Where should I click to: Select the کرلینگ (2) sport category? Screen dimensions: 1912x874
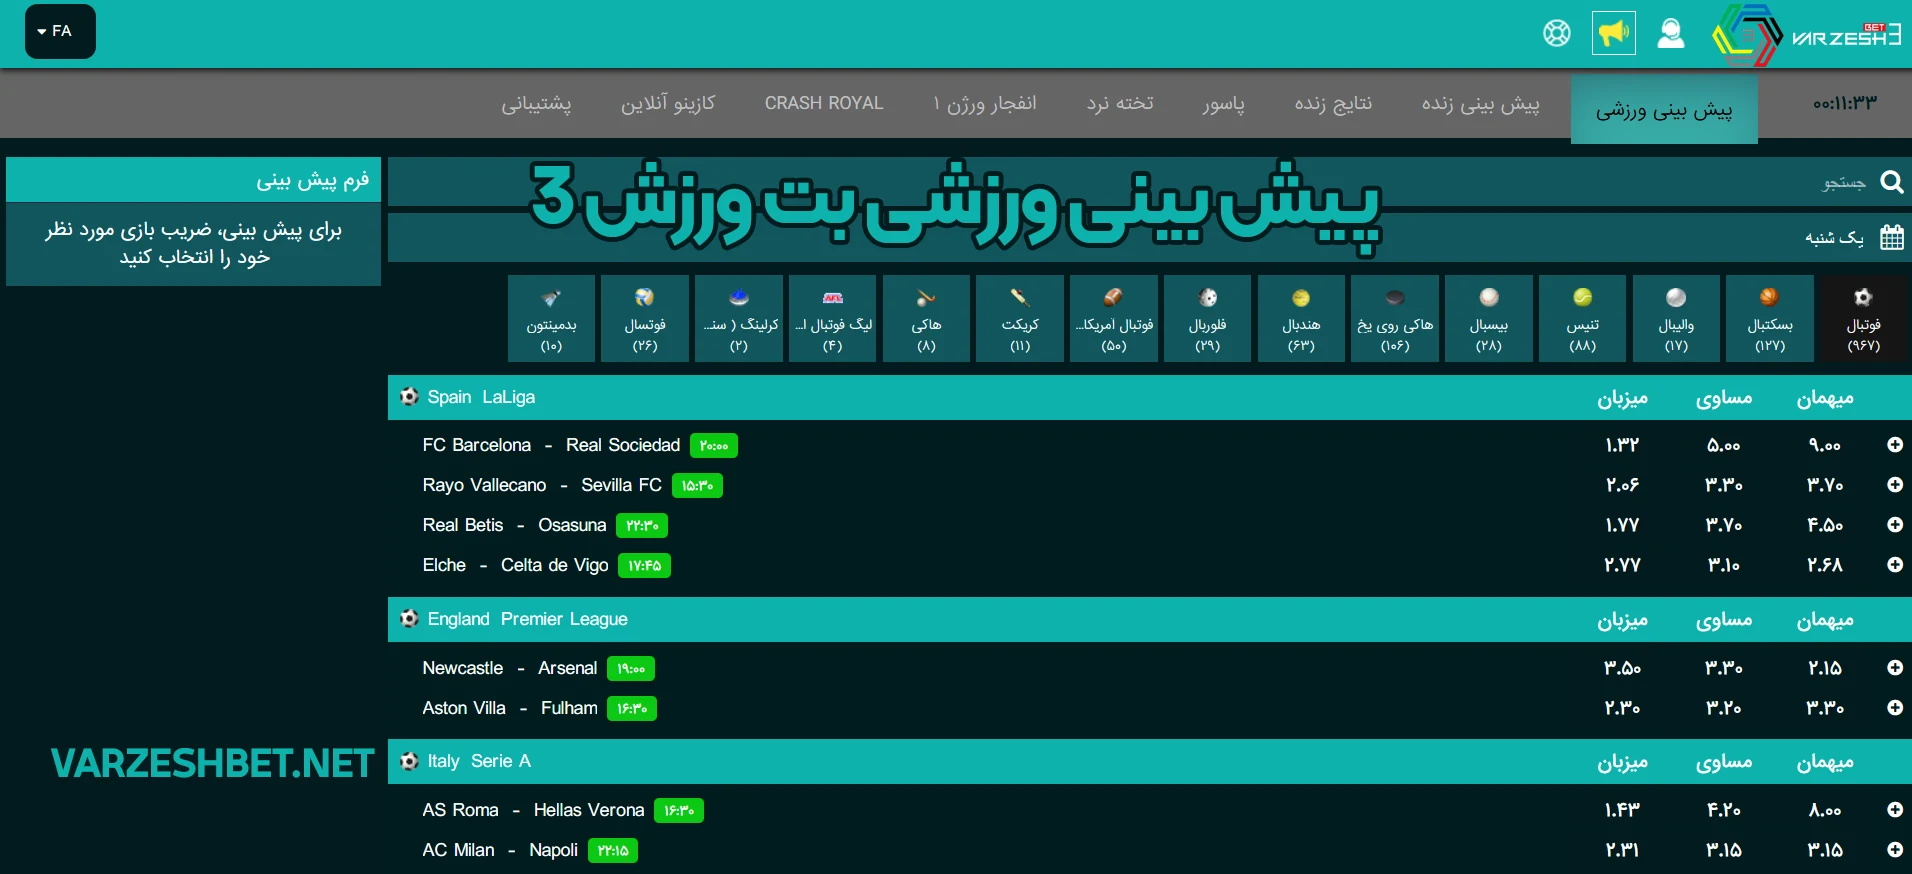point(739,318)
